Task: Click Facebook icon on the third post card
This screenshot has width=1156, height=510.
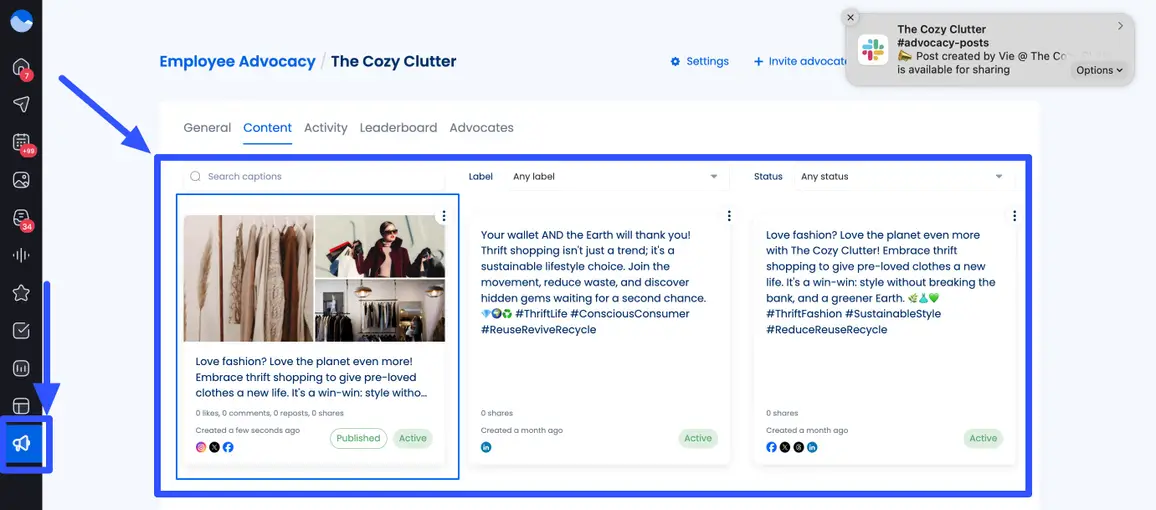Action: (771, 447)
